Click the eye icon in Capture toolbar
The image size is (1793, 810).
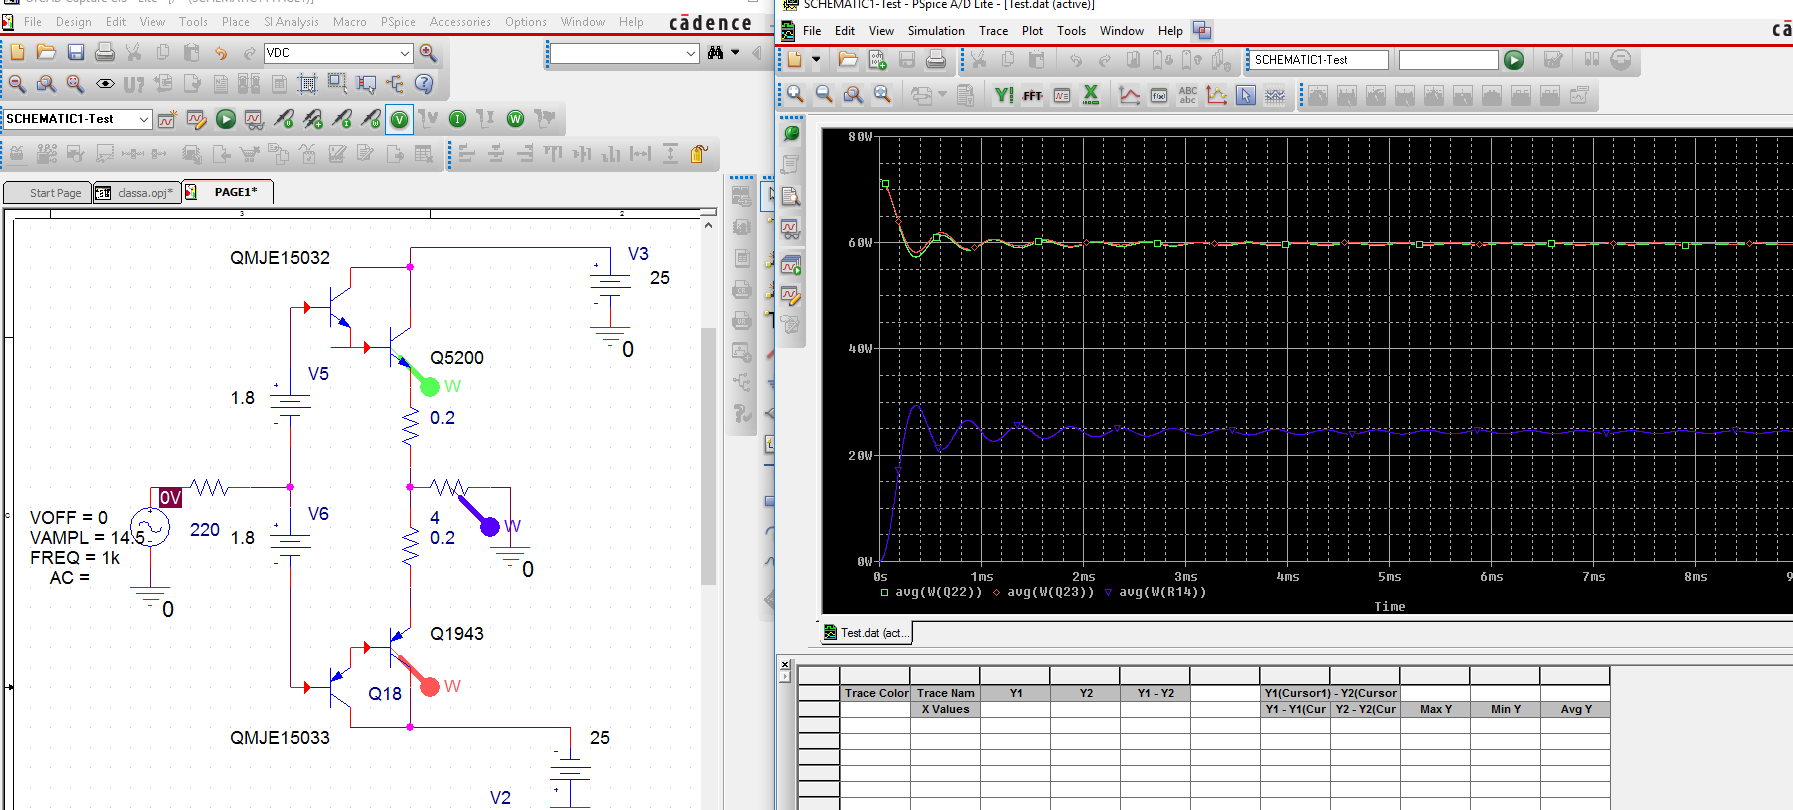point(104,84)
